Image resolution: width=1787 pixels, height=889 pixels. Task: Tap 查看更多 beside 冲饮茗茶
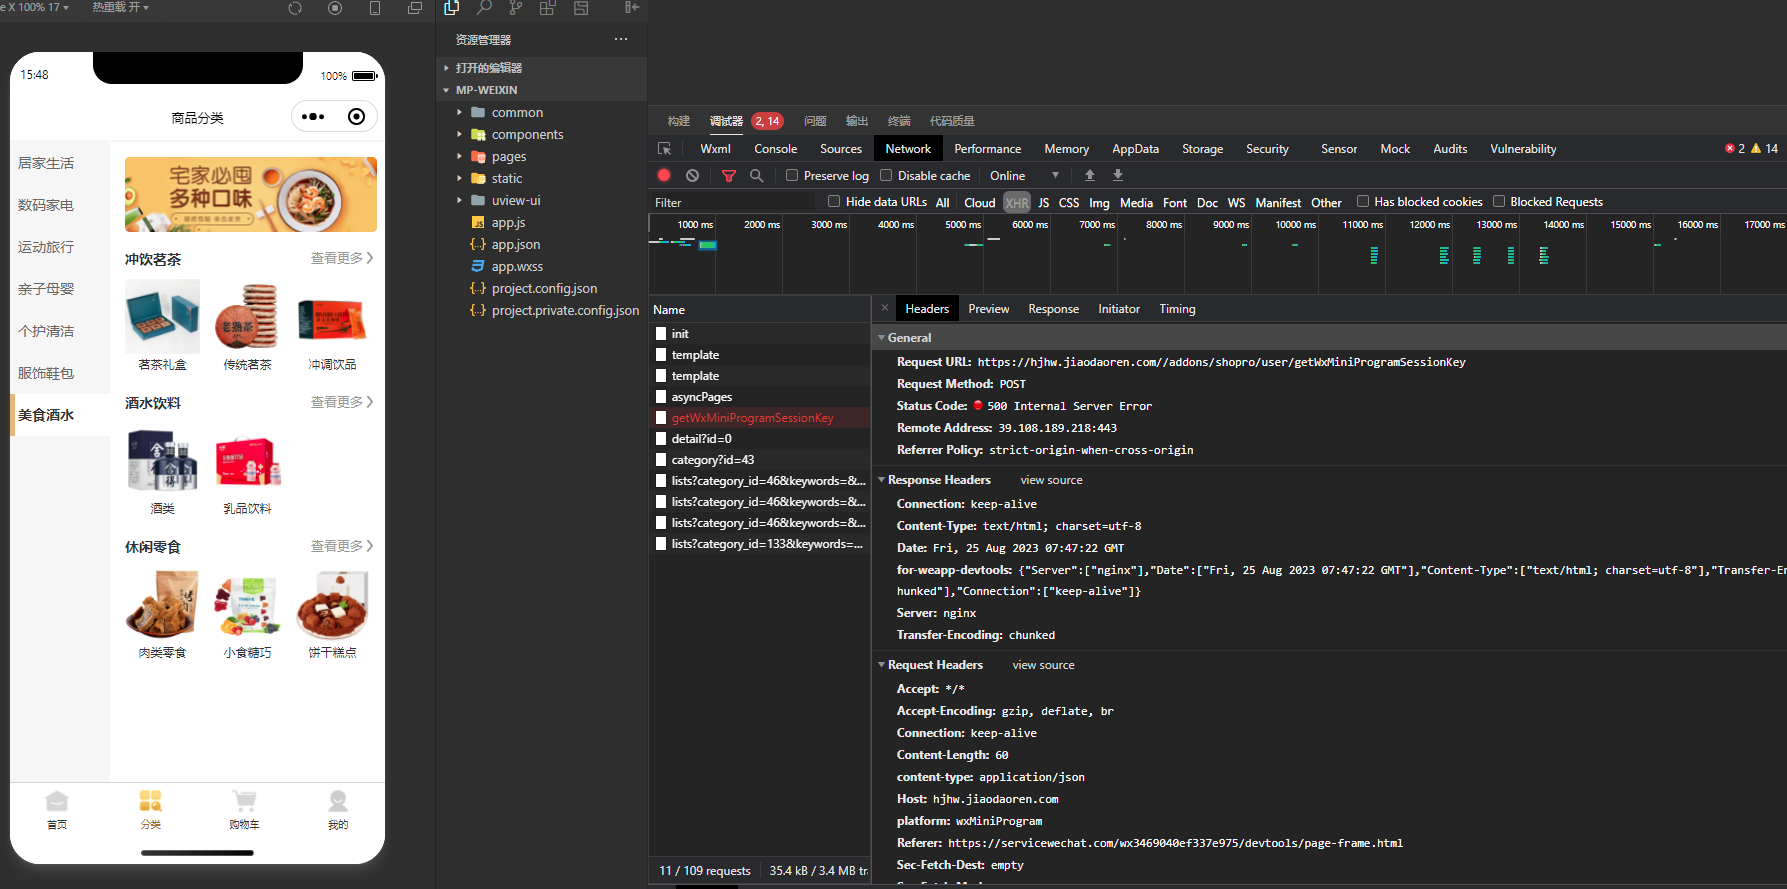tap(342, 258)
